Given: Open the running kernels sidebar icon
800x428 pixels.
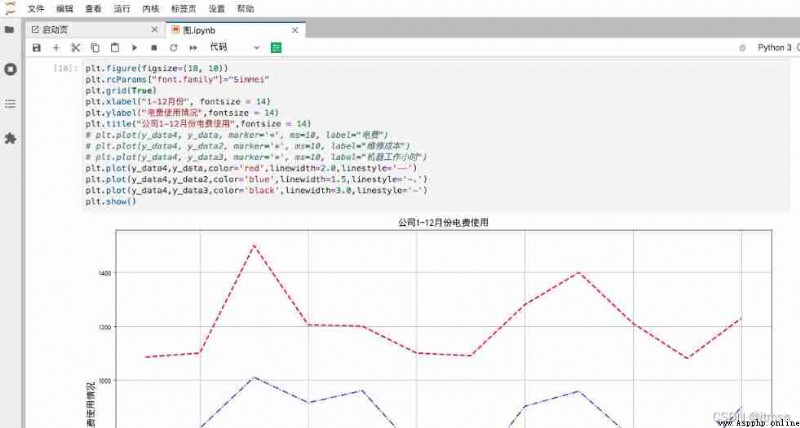Looking at the screenshot, I should pyautogui.click(x=10, y=69).
